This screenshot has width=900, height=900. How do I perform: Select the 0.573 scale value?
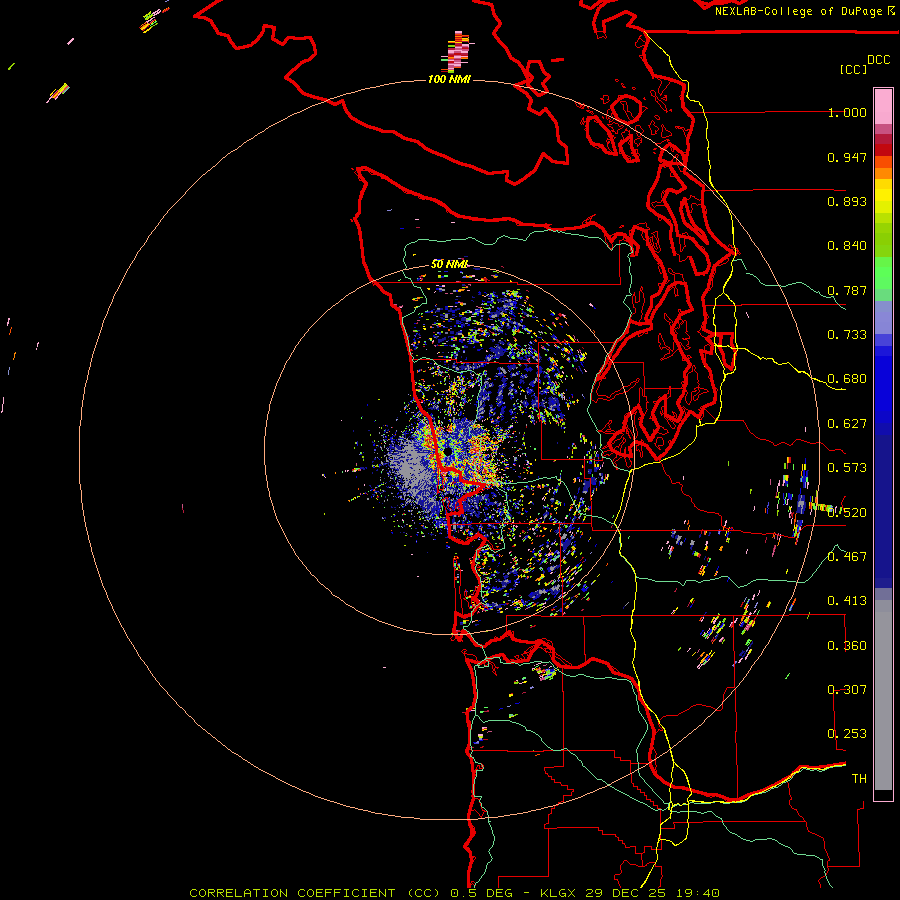(847, 468)
